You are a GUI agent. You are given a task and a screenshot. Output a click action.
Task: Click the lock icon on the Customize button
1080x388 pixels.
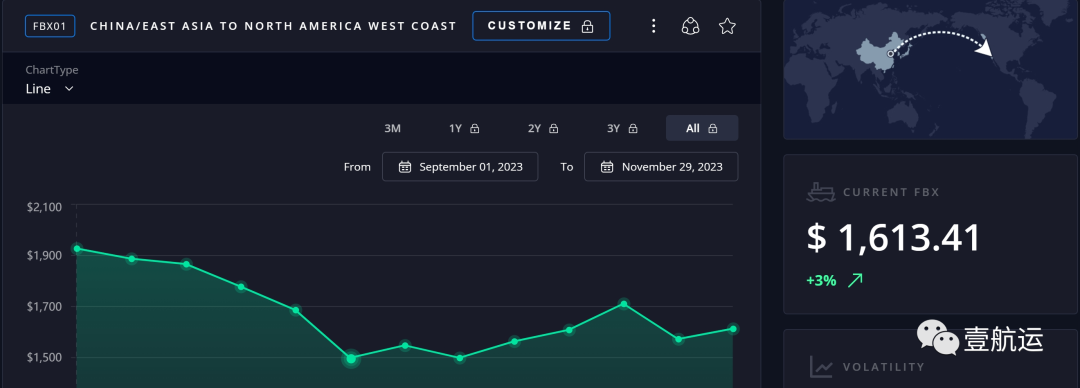click(587, 26)
